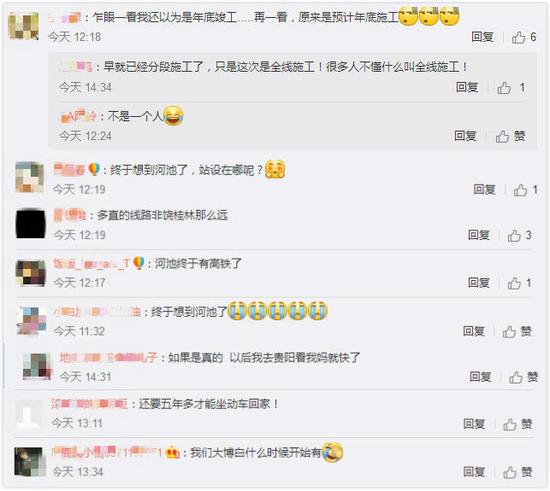Like the 12:18 comment with 6 likes

[x=524, y=37]
